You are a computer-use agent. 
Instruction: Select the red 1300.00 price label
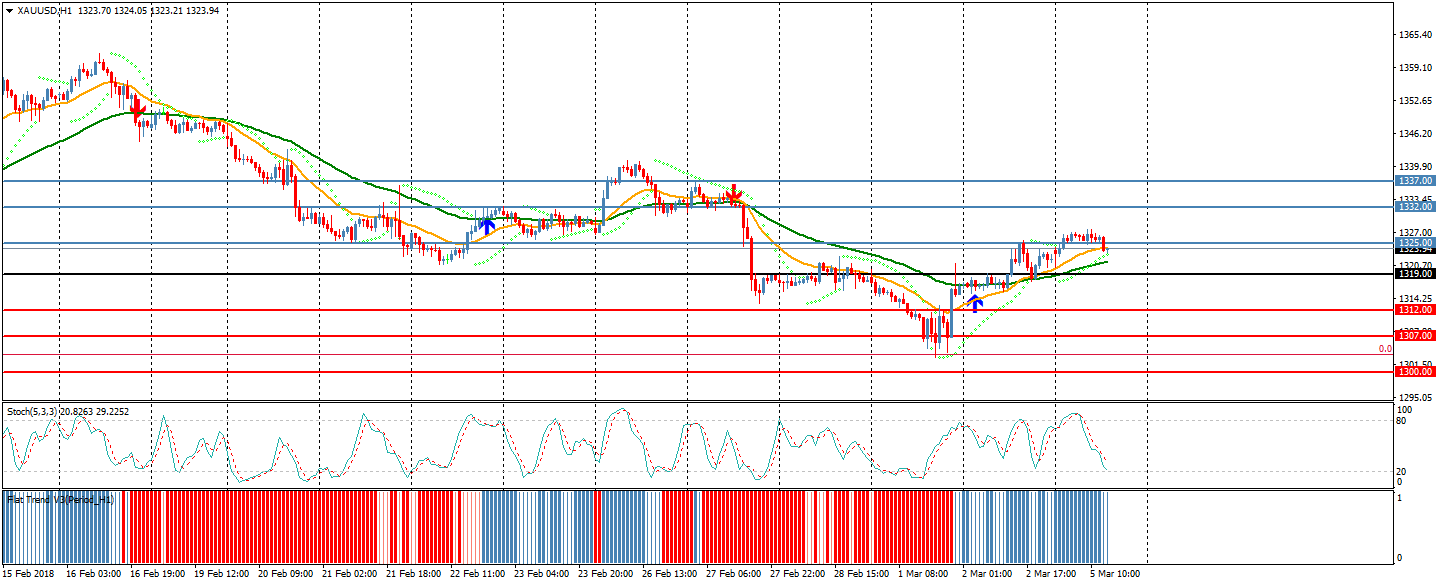1415,371
